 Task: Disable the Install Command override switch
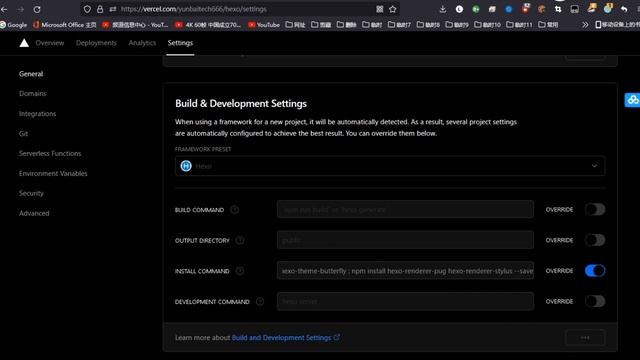595,271
